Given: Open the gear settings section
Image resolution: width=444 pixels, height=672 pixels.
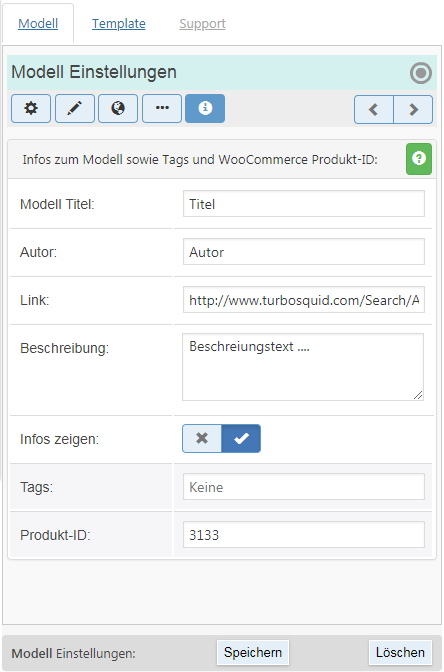Looking at the screenshot, I should pos(31,108).
